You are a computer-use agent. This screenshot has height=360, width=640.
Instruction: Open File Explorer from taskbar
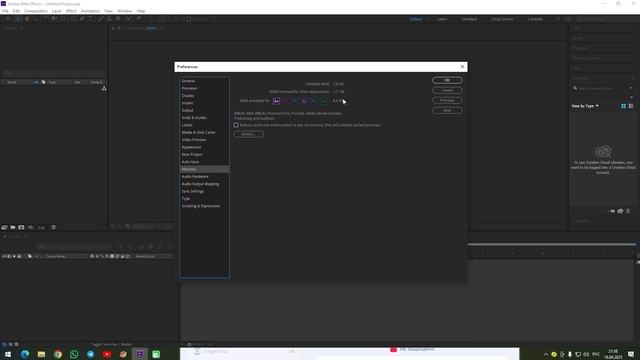coord(41,354)
